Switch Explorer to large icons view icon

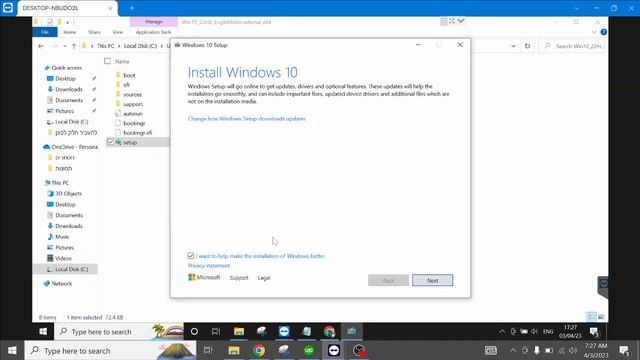click(601, 317)
